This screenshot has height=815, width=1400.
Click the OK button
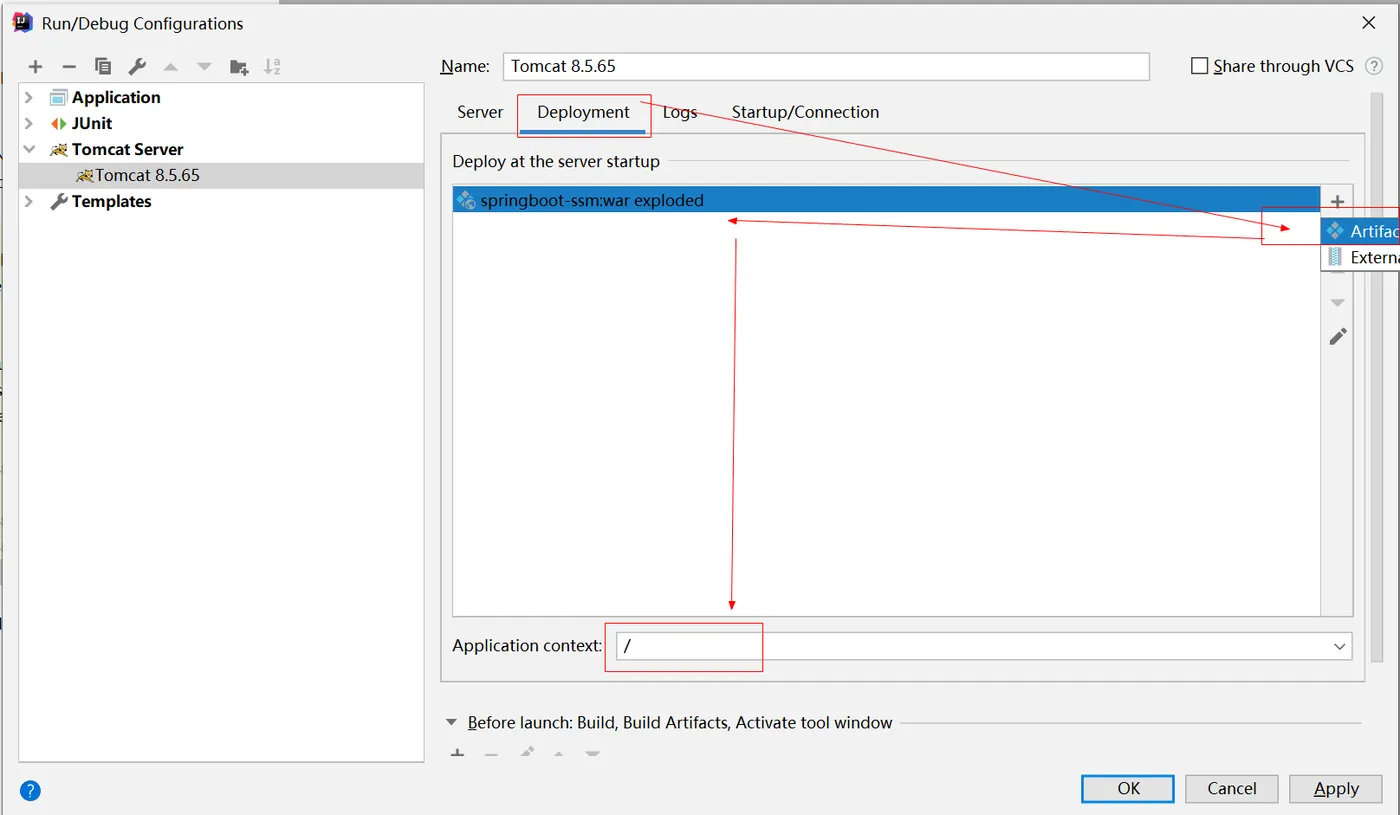[x=1128, y=788]
